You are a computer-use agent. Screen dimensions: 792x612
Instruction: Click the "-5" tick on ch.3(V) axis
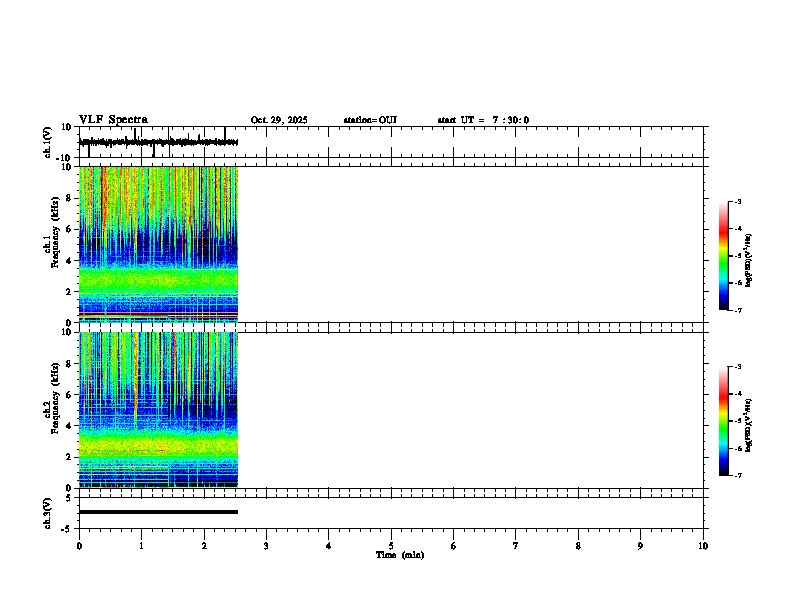coord(67,529)
